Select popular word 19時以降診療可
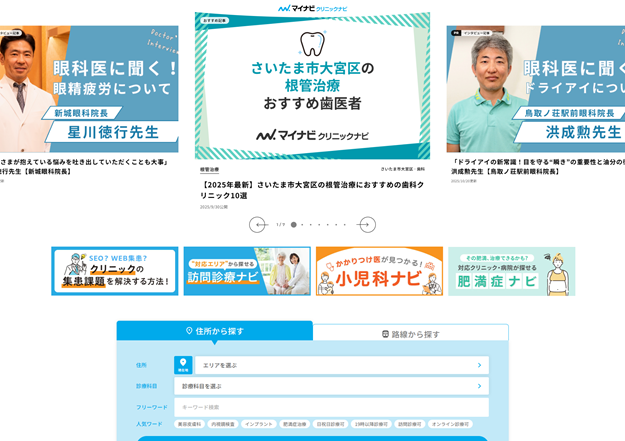This screenshot has width=625, height=441. pos(371,424)
